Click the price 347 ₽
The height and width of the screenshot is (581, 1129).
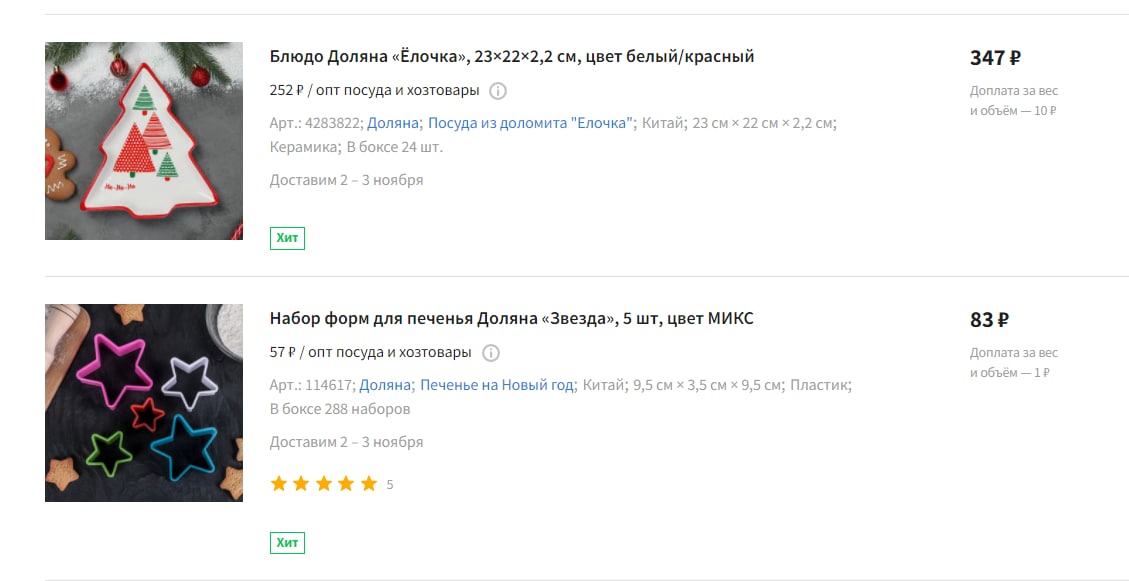[995, 58]
